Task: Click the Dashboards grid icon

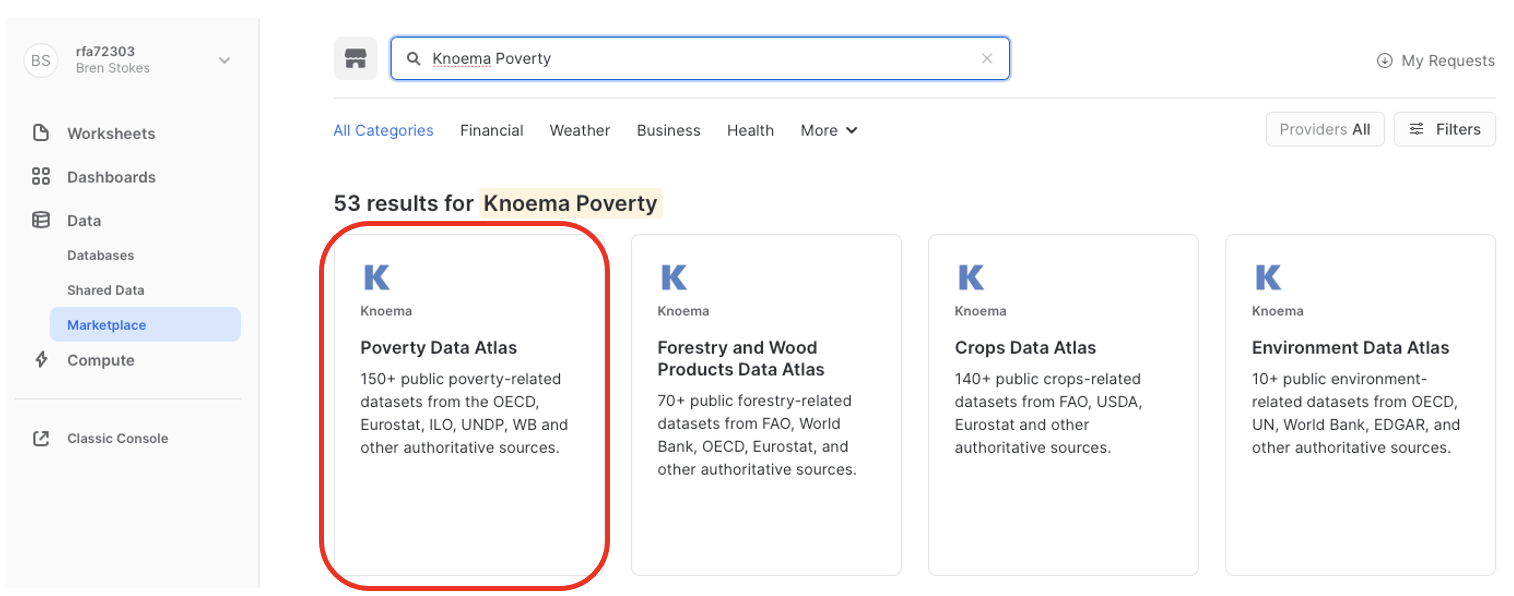Action: [41, 177]
